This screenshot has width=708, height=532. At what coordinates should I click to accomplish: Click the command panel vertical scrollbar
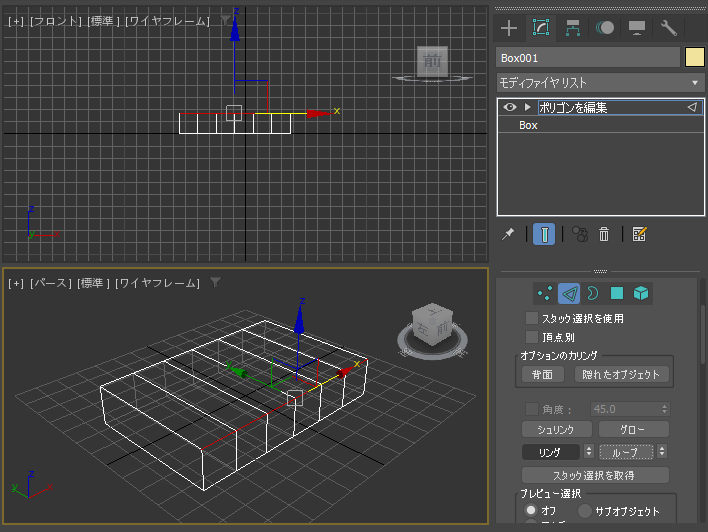[x=703, y=334]
